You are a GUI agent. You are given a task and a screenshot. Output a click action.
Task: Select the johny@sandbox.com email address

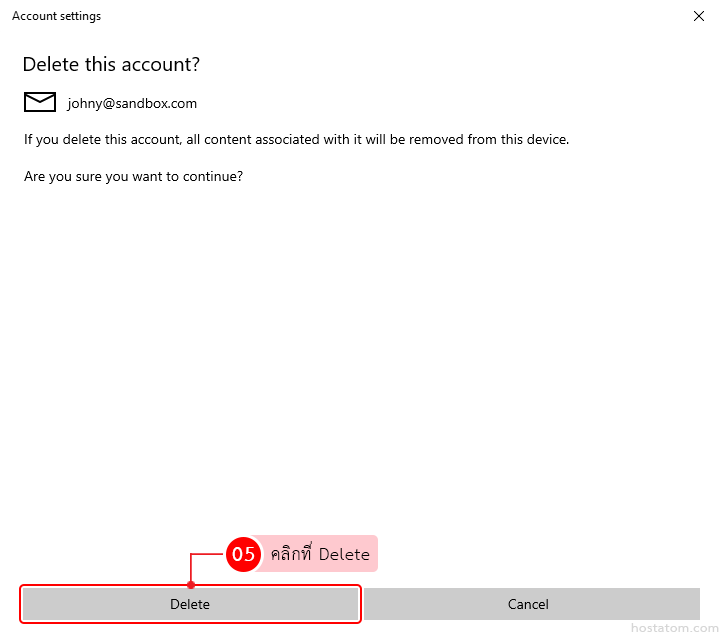(132, 103)
